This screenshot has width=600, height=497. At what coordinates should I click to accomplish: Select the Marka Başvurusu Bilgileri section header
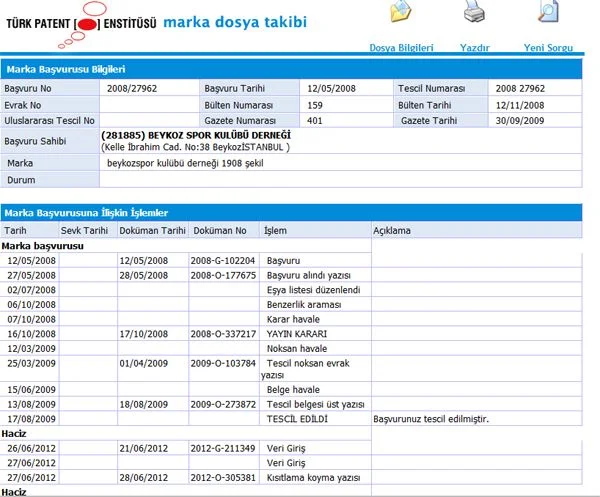(x=66, y=69)
